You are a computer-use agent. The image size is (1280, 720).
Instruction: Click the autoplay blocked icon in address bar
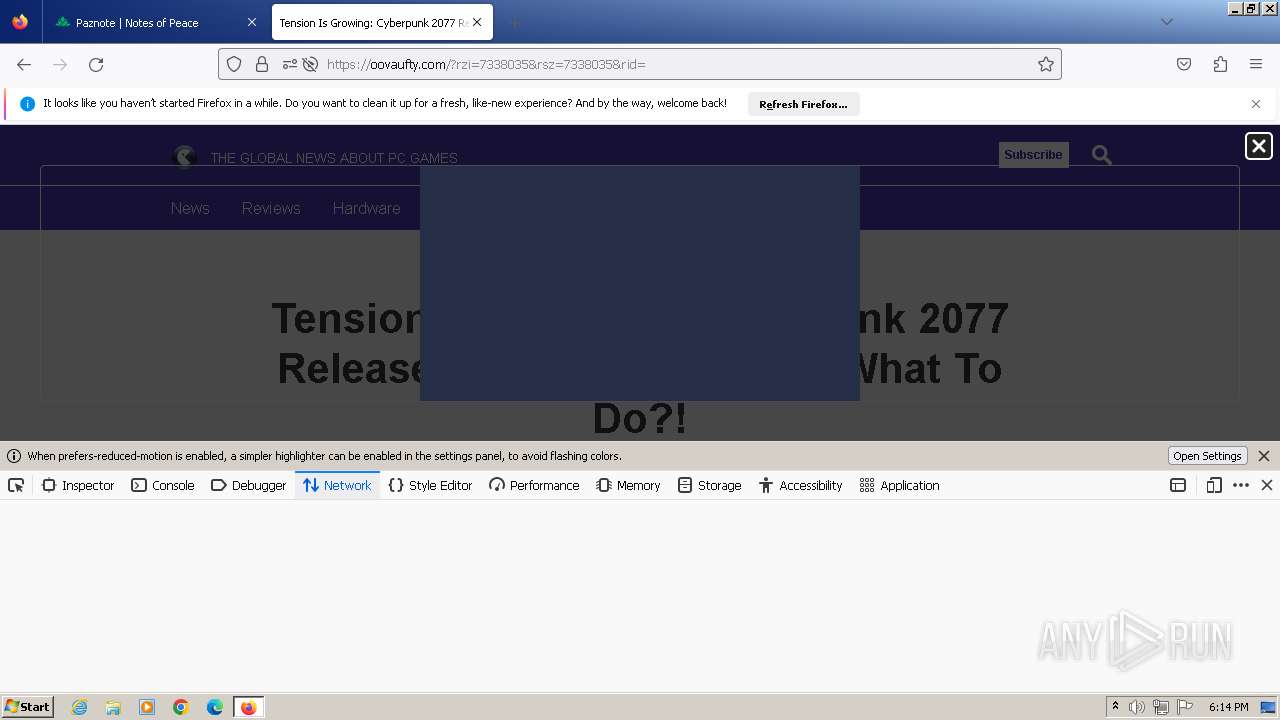(310, 64)
